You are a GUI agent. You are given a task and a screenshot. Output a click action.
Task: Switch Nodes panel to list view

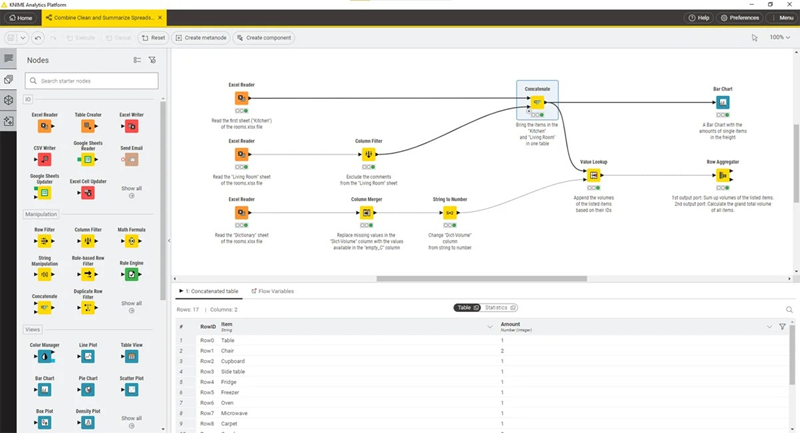coord(137,60)
